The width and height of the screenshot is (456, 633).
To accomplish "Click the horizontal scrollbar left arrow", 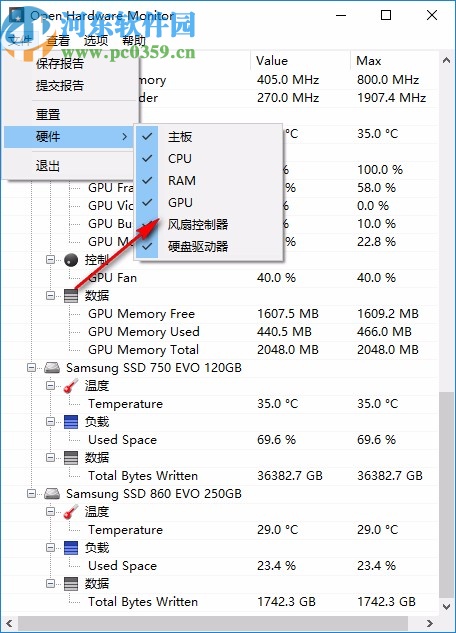I will [10, 624].
